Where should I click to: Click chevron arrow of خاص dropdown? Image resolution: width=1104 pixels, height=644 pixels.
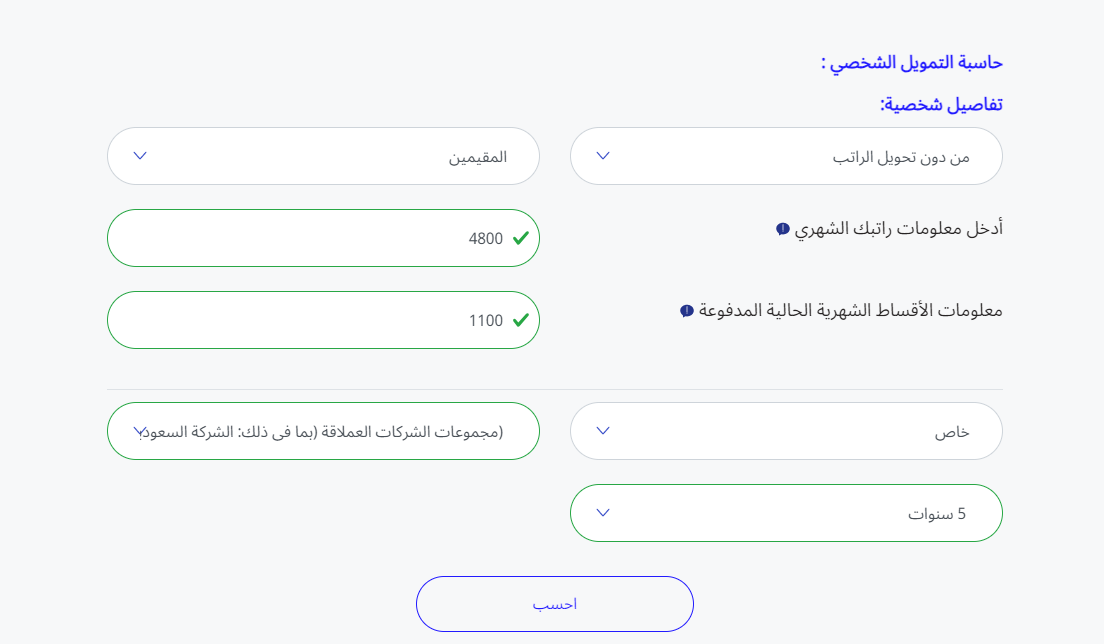click(x=603, y=431)
